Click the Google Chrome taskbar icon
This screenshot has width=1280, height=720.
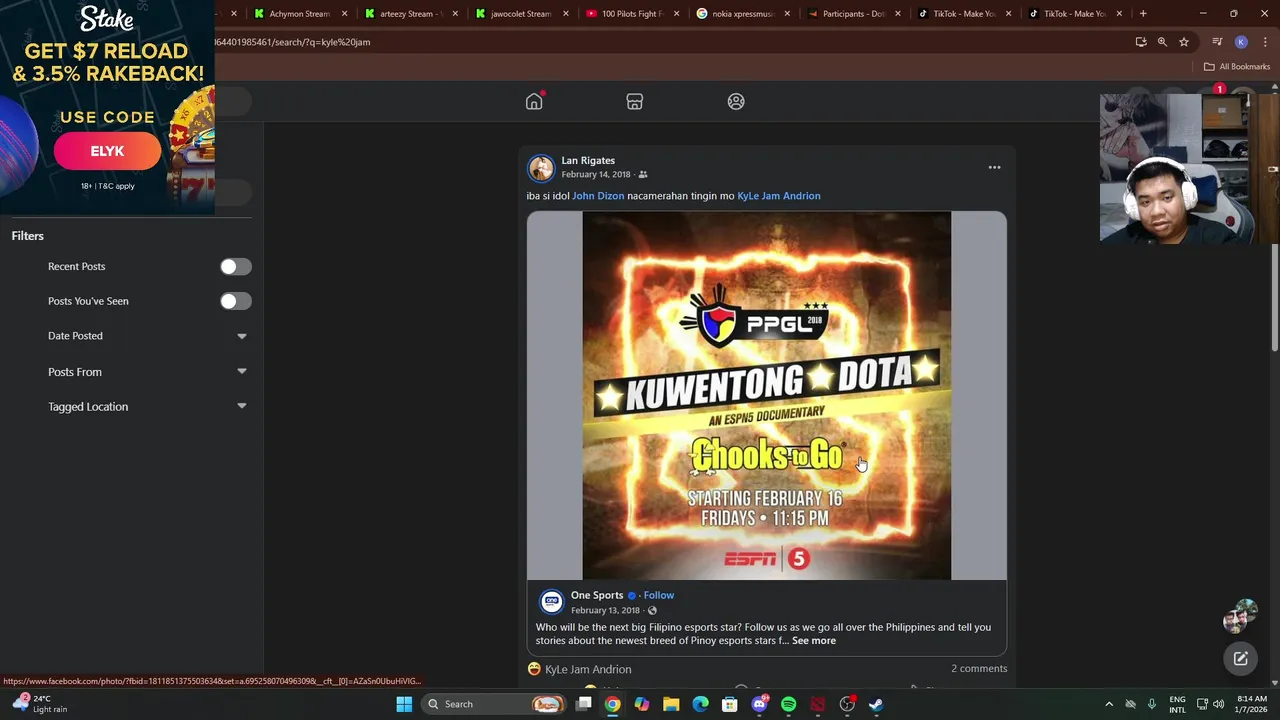point(612,704)
